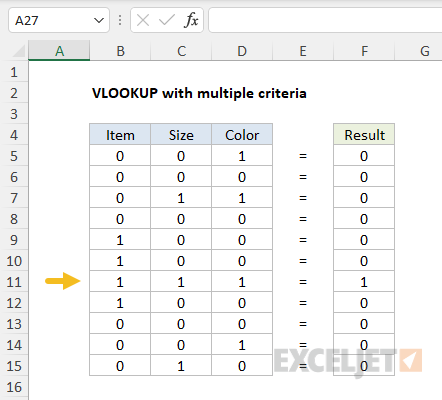This screenshot has height=400, width=442.
Task: Select column A header
Action: [59, 51]
